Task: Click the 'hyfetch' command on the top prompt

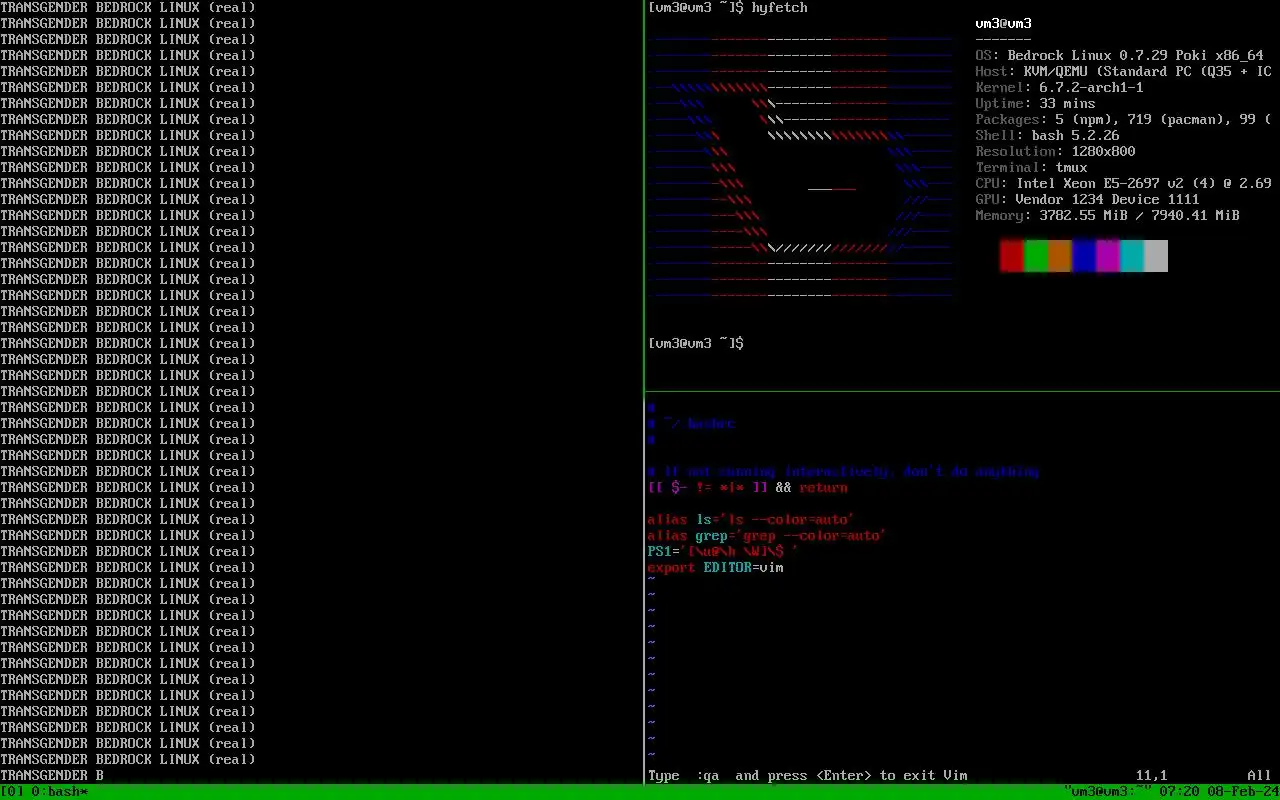Action: [780, 8]
